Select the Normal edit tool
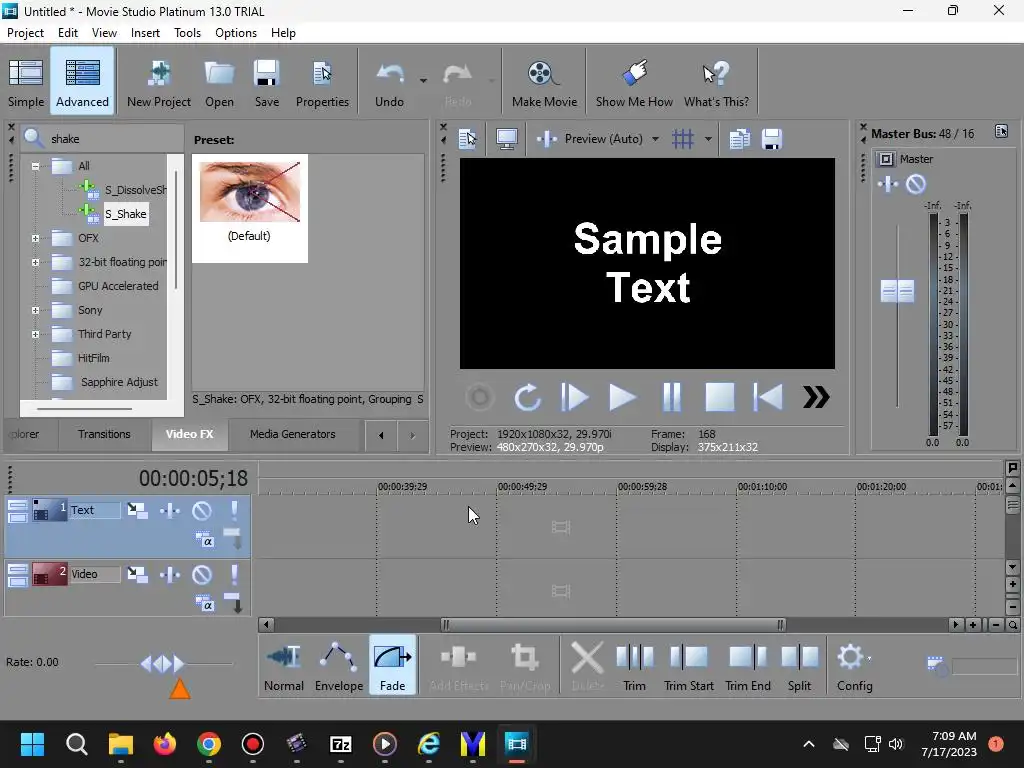Image resolution: width=1024 pixels, height=768 pixels. point(283,666)
